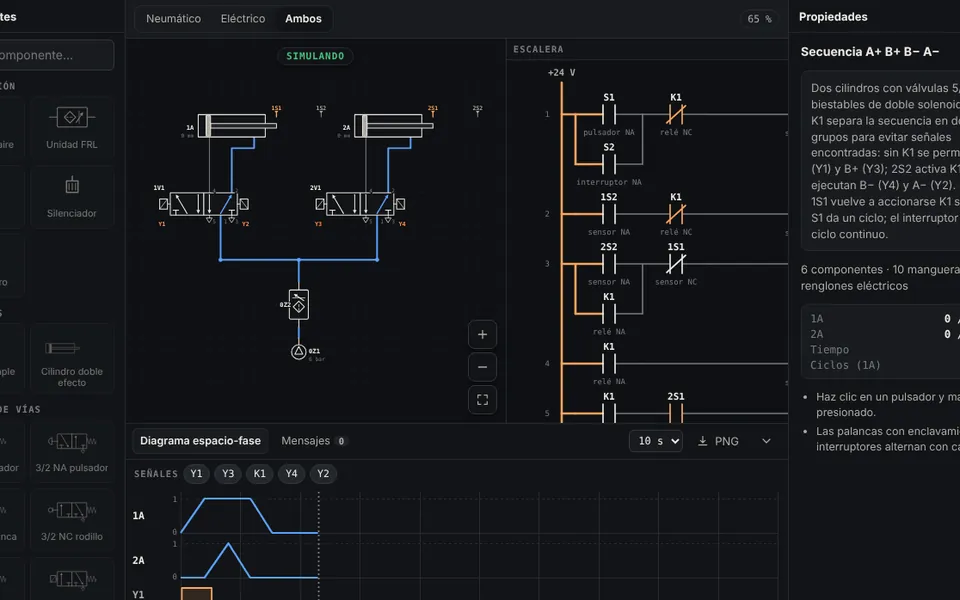This screenshot has width=960, height=600.
Task: Open the Mensajes tab
Action: coord(314,441)
